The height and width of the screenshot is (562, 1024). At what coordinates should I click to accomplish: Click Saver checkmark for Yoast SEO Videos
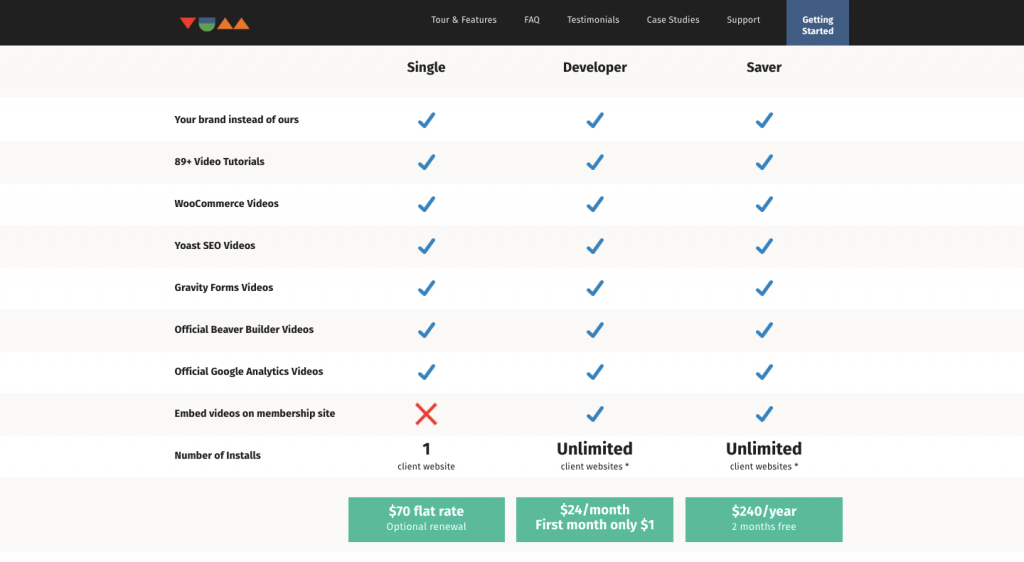[764, 246]
